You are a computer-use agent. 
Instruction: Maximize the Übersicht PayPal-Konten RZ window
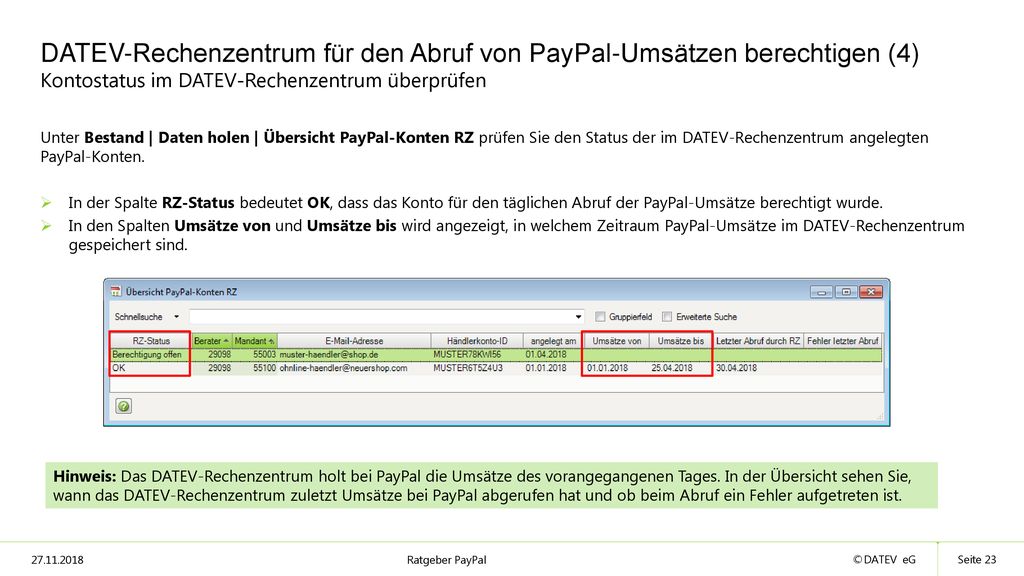pyautogui.click(x=846, y=292)
